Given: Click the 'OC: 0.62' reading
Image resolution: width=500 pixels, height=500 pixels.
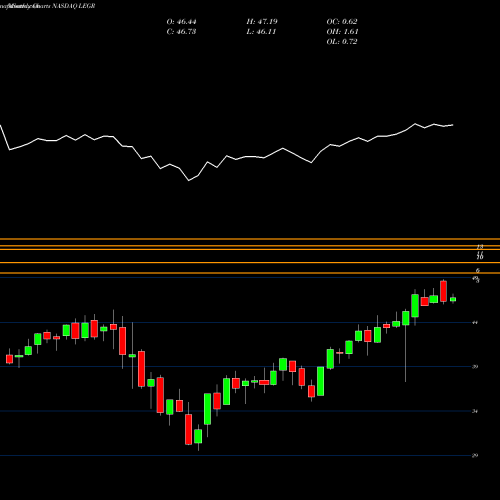Looking at the screenshot, I should point(342,22).
